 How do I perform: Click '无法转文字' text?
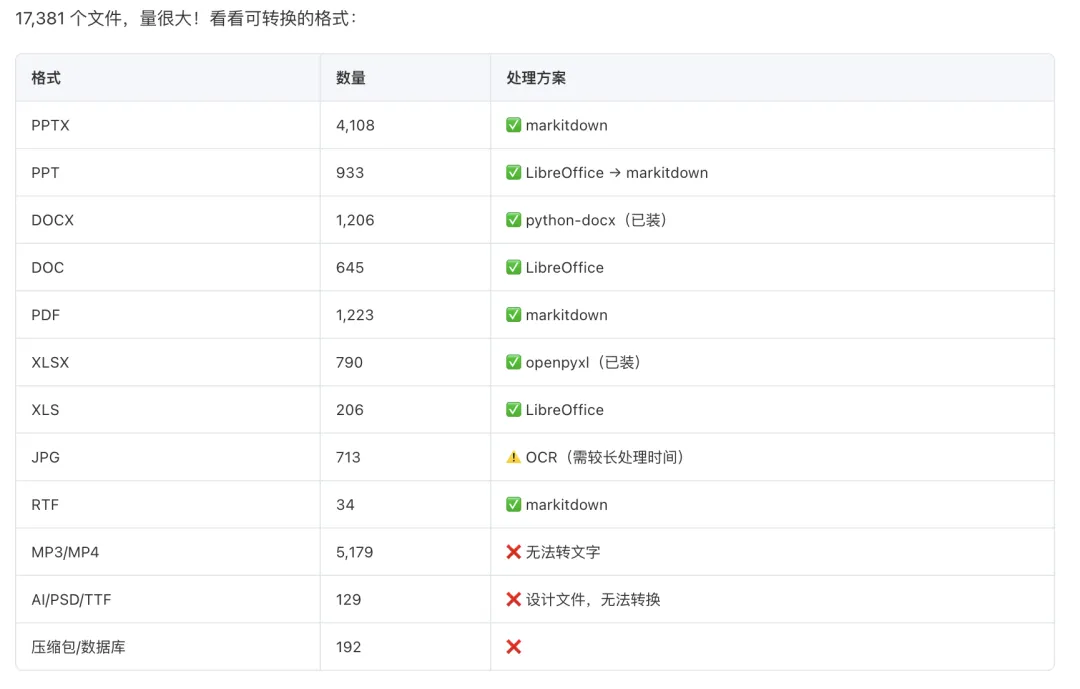pyautogui.click(x=563, y=553)
